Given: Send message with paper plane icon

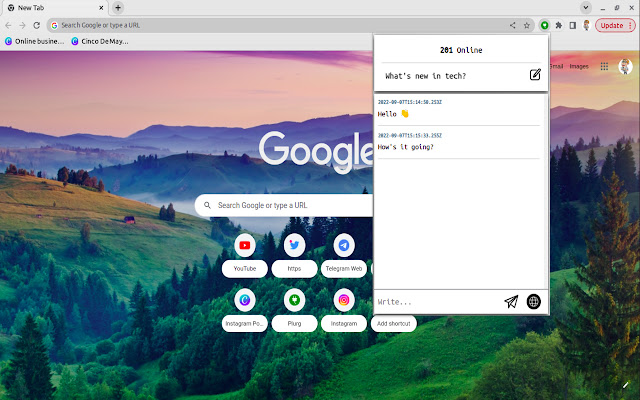Looking at the screenshot, I should tap(511, 302).
